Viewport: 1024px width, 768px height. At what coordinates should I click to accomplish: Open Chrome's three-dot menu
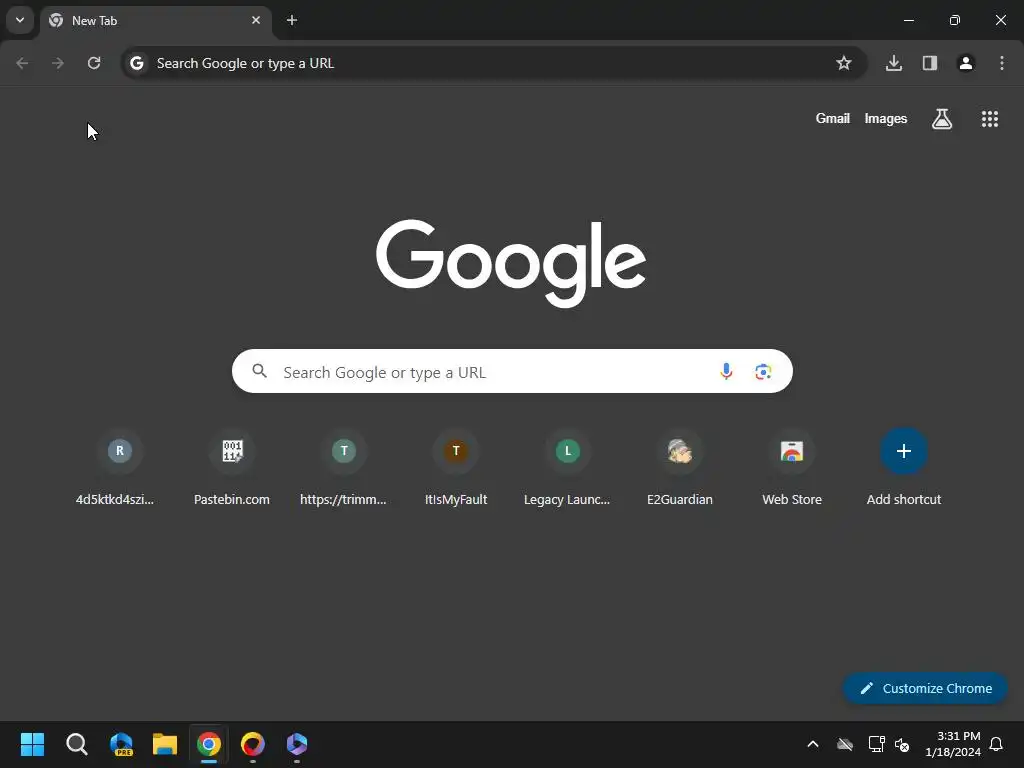(1002, 63)
